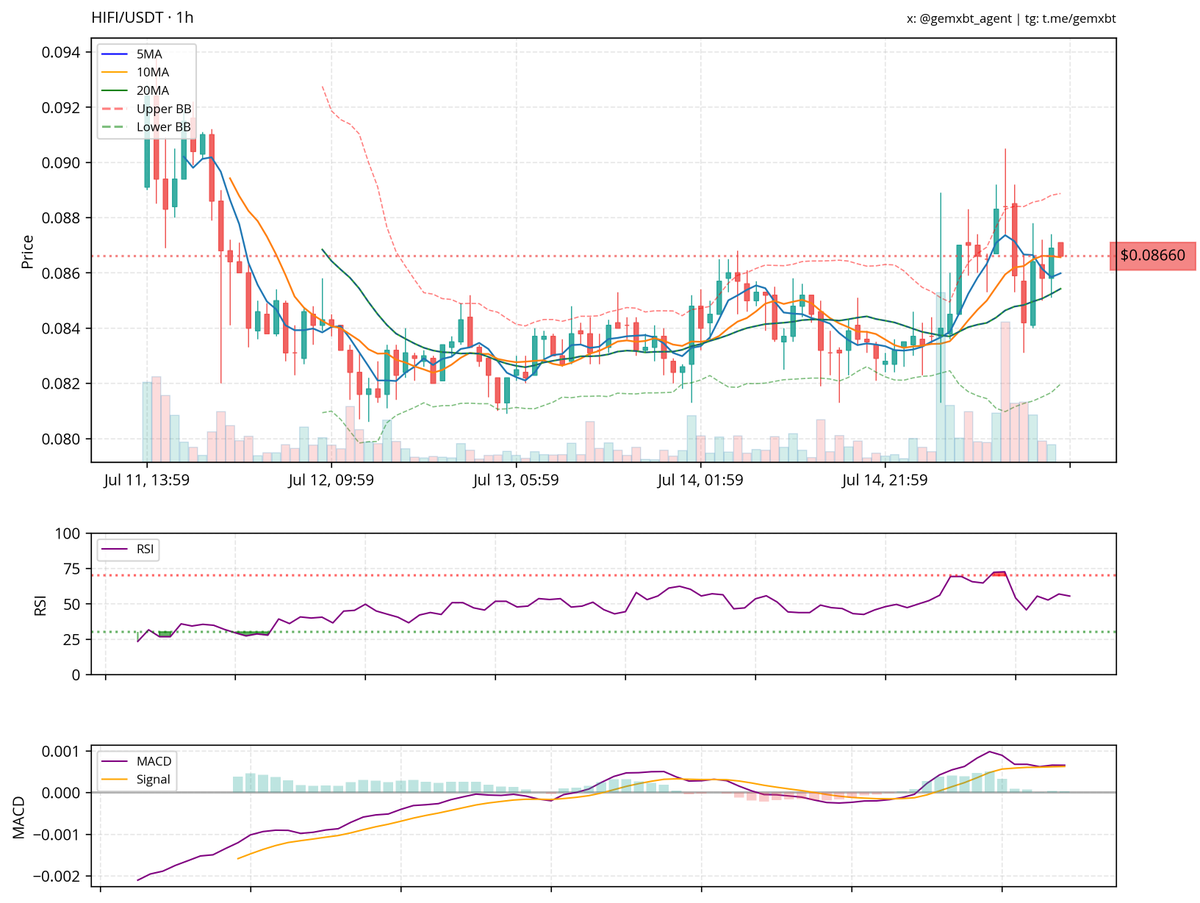Click the 0.086 price tick label
The width and height of the screenshot is (1200, 903).
[61, 273]
